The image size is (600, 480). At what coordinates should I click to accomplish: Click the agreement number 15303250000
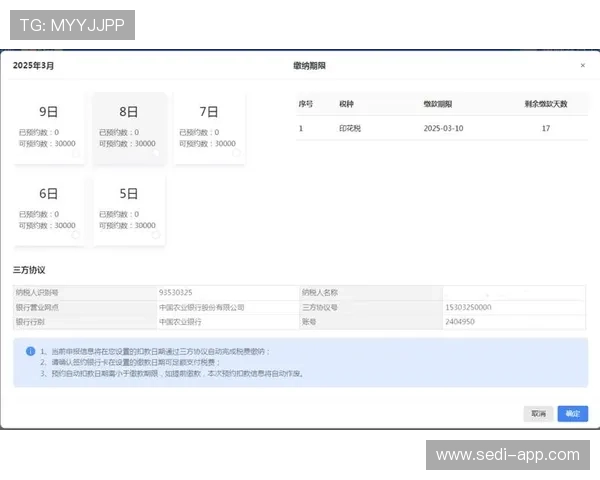coord(468,307)
